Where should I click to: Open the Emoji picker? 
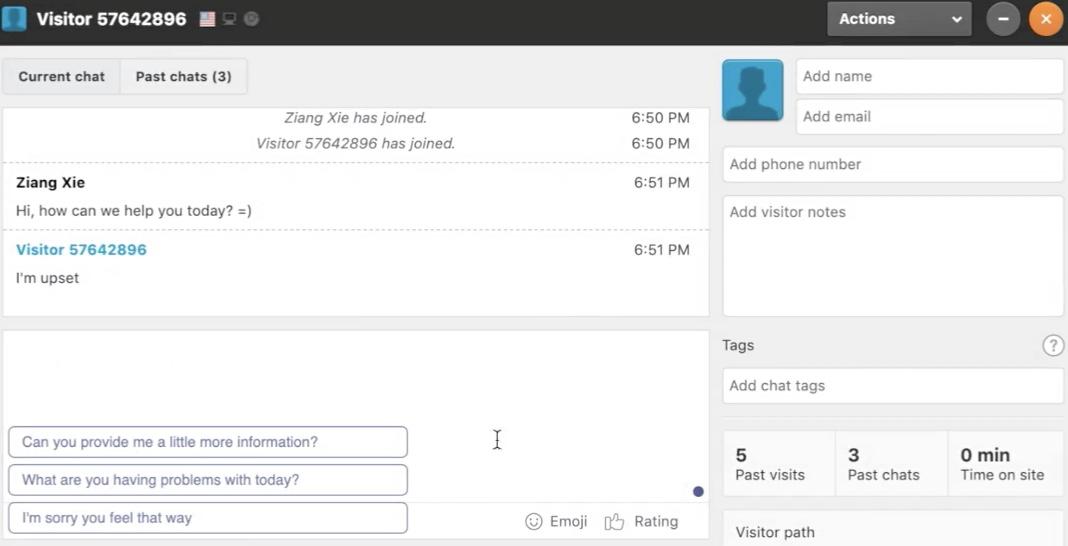pyautogui.click(x=556, y=521)
